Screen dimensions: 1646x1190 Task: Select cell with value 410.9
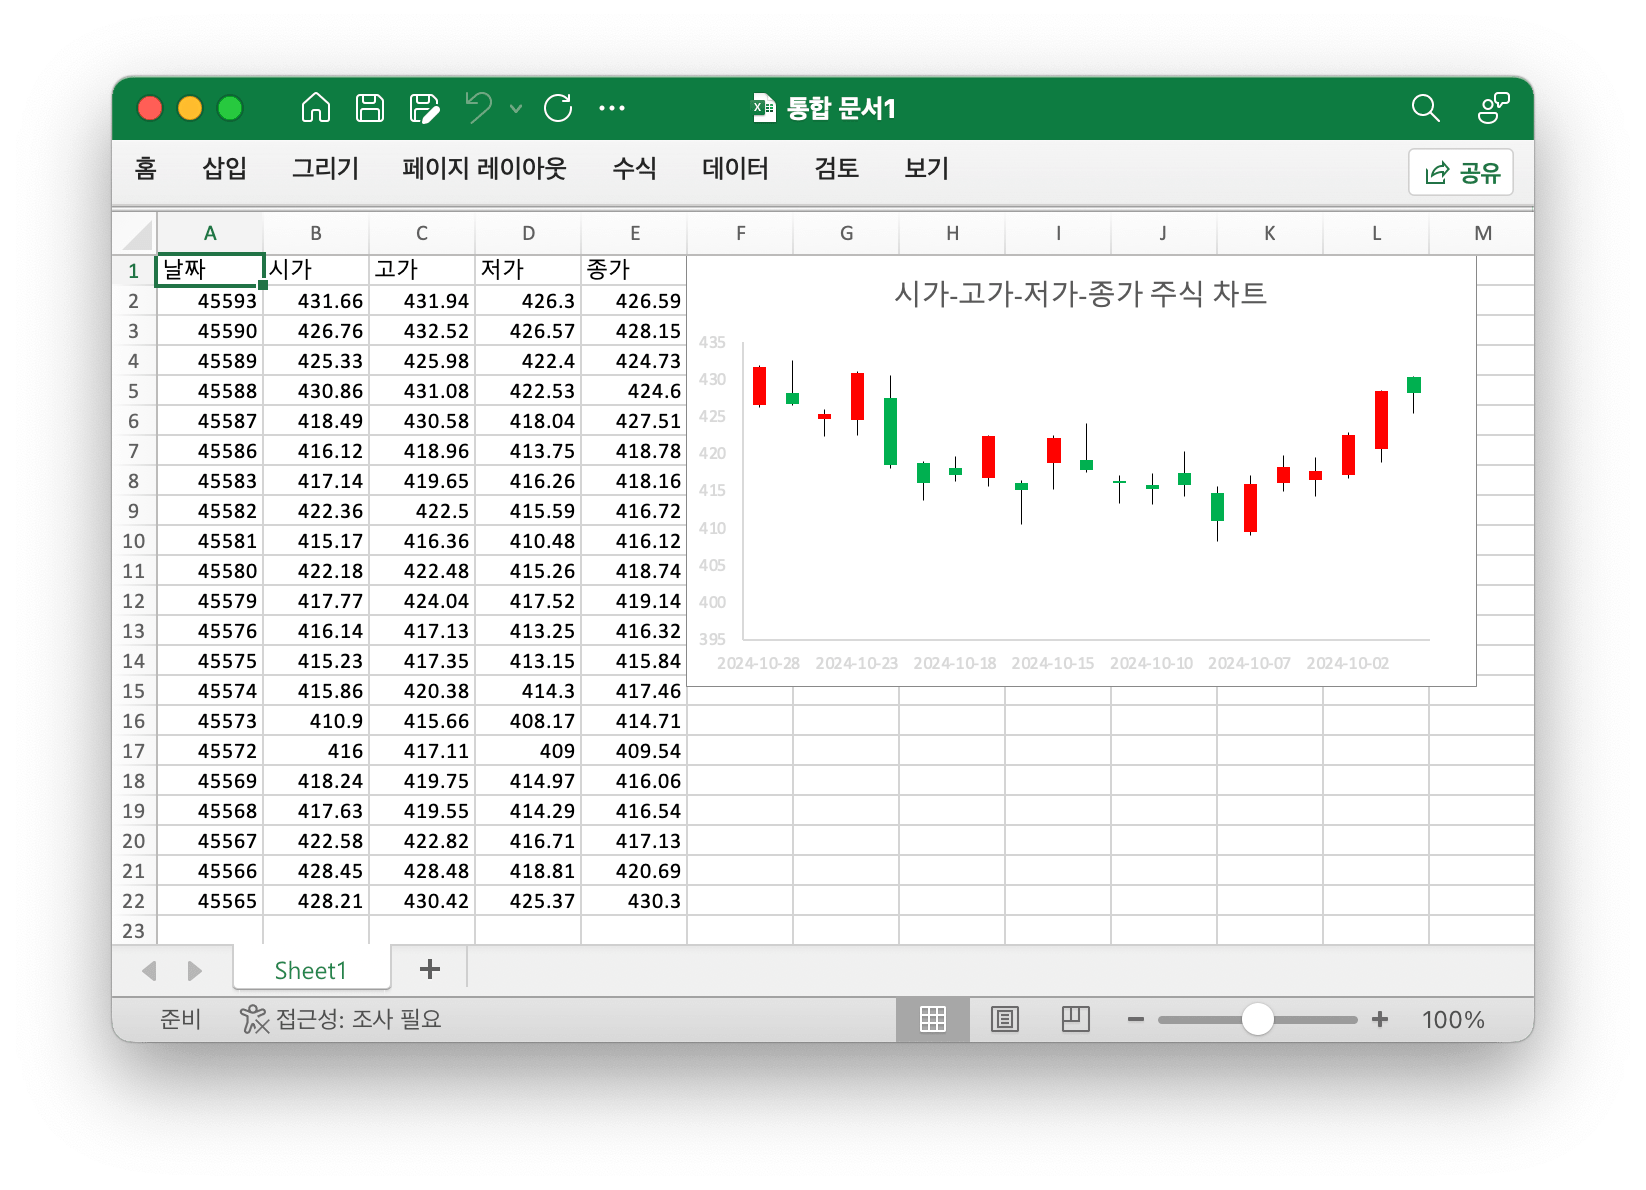click(316, 721)
